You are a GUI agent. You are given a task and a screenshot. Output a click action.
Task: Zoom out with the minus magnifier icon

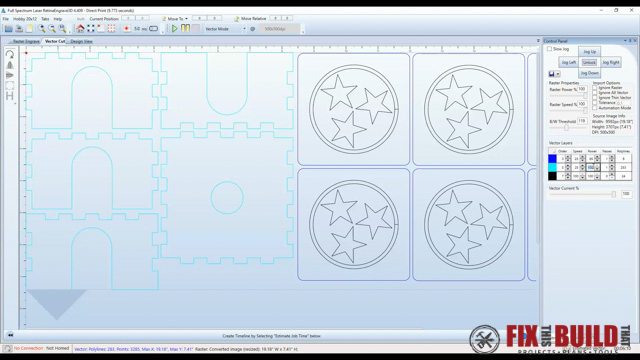click(52, 29)
